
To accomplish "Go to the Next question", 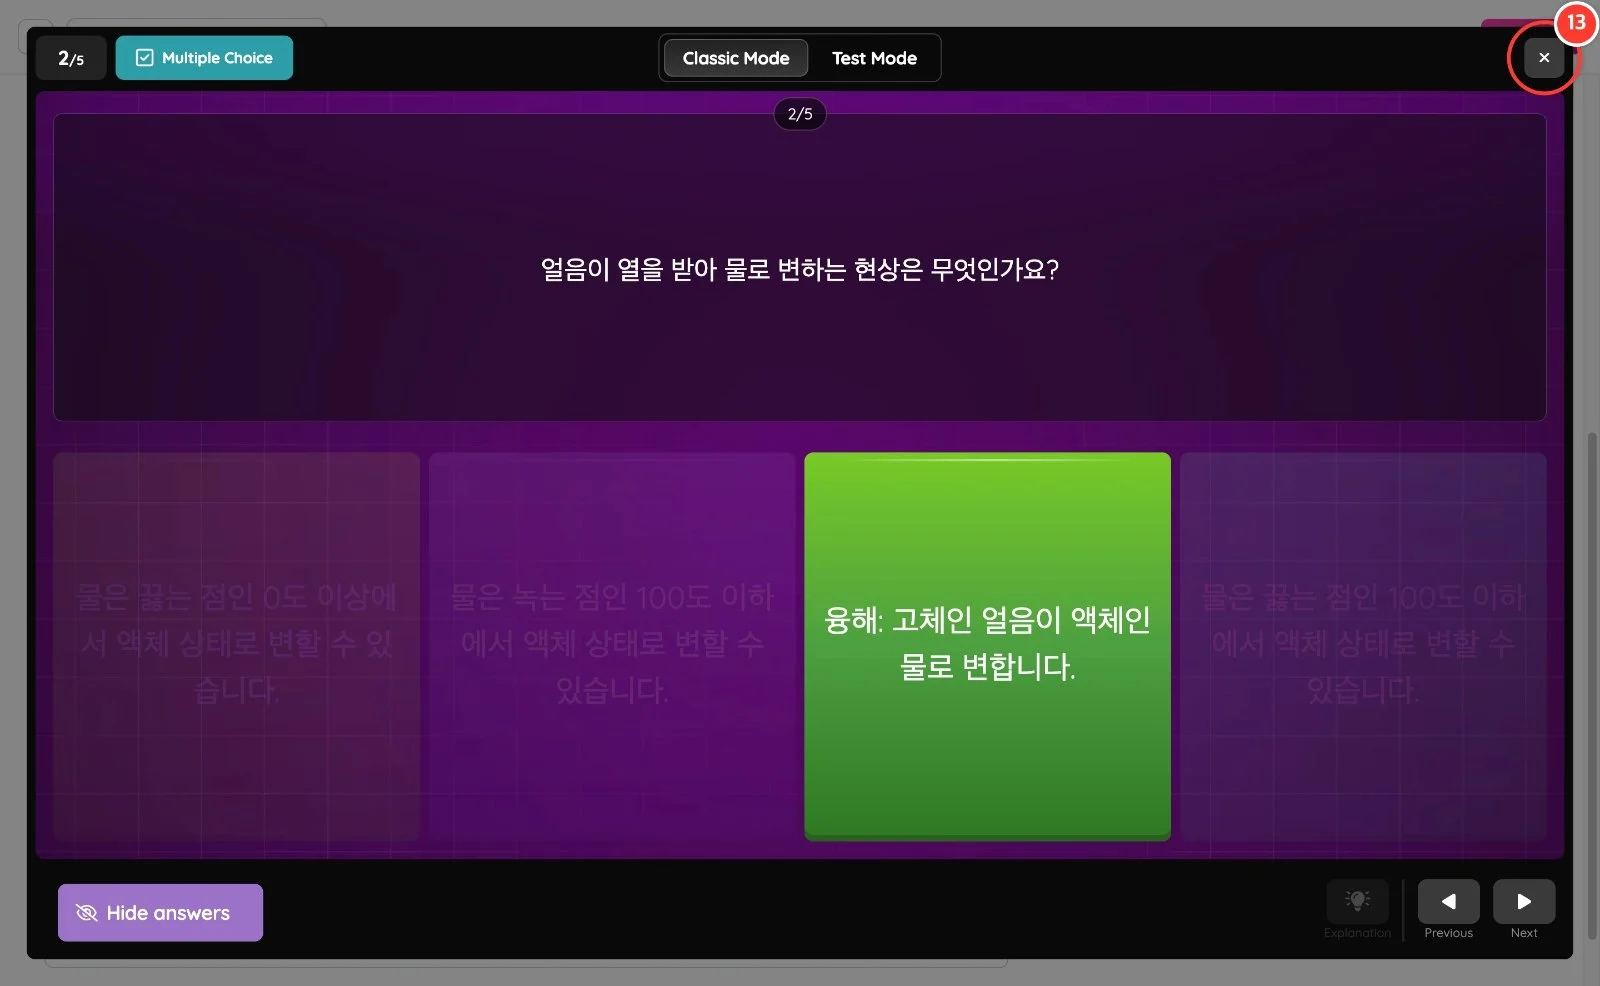I will (1524, 902).
